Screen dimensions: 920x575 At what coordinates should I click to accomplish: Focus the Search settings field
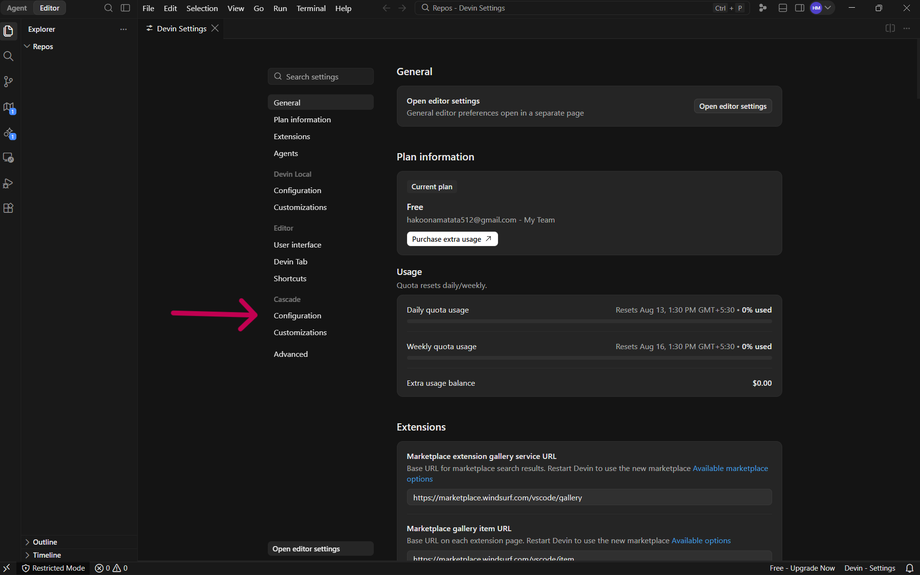tap(320, 76)
